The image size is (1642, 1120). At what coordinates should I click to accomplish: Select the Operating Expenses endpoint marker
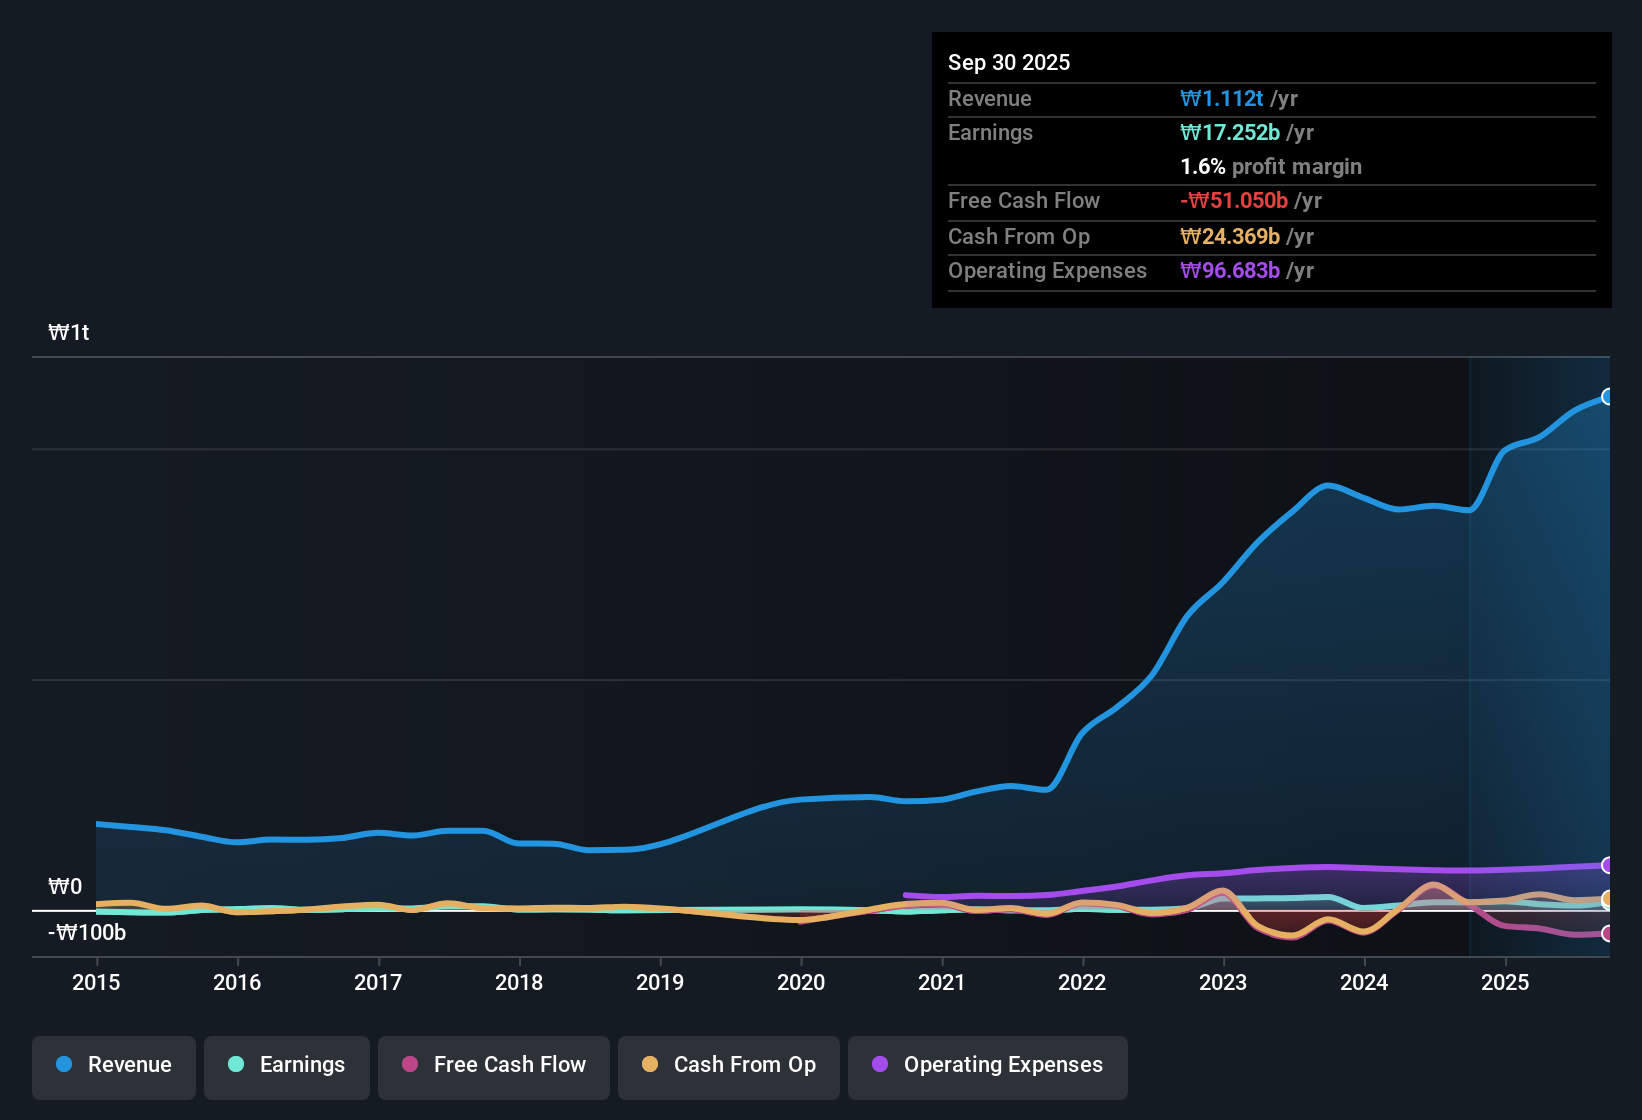[x=1608, y=866]
